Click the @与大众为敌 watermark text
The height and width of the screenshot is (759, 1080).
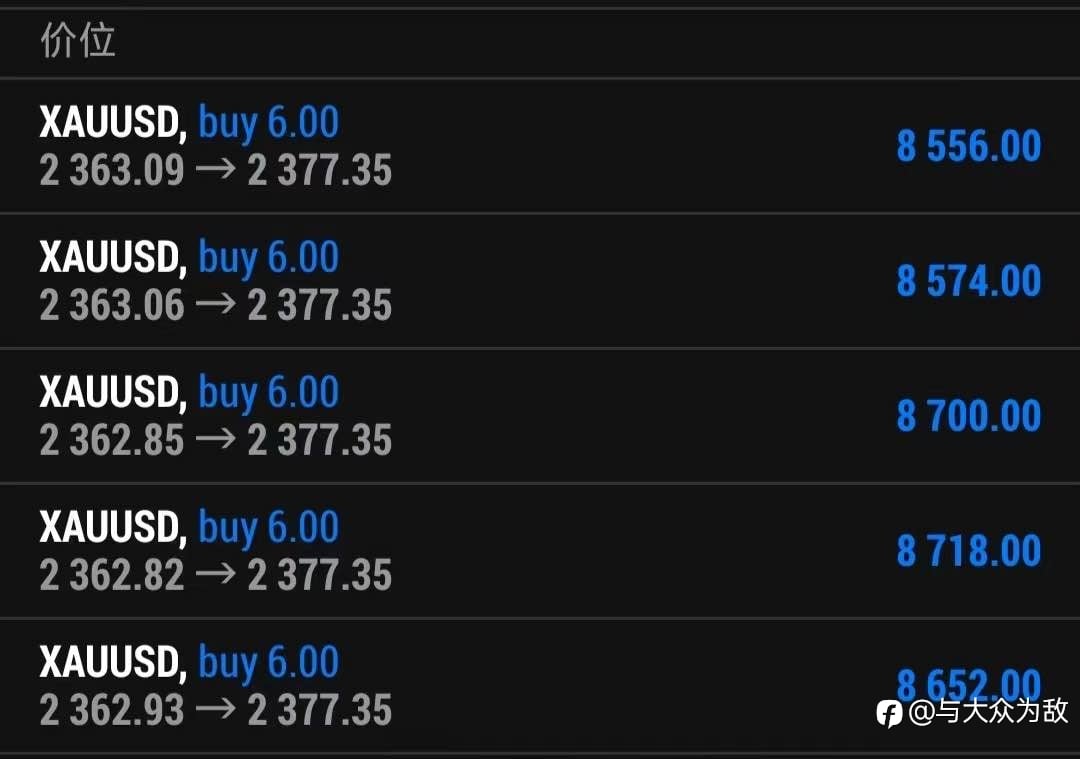pos(988,711)
